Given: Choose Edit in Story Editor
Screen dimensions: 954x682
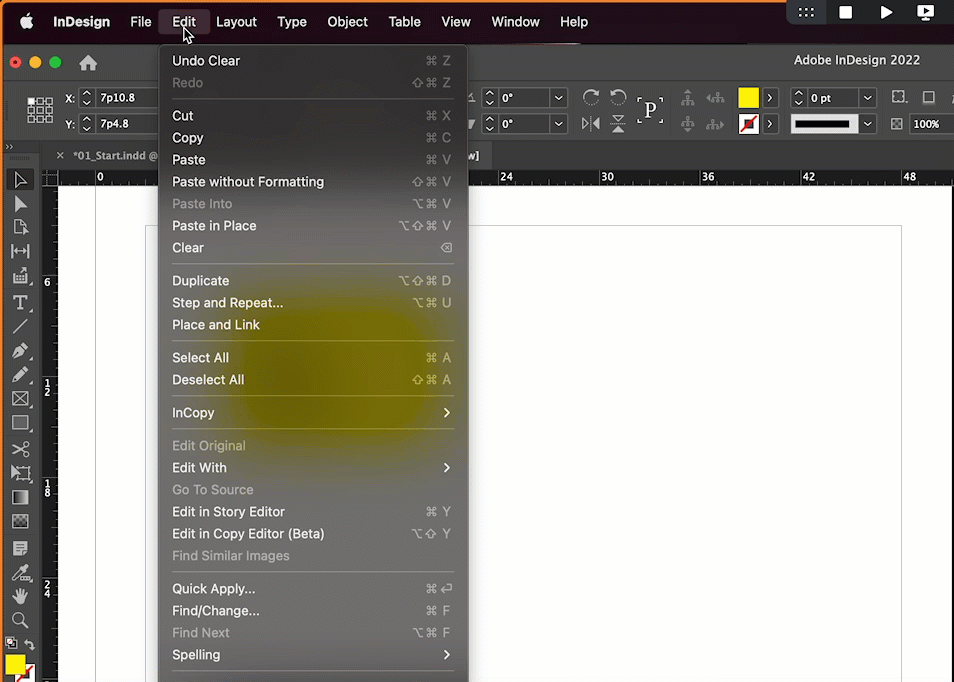Looking at the screenshot, I should (x=313, y=512).
